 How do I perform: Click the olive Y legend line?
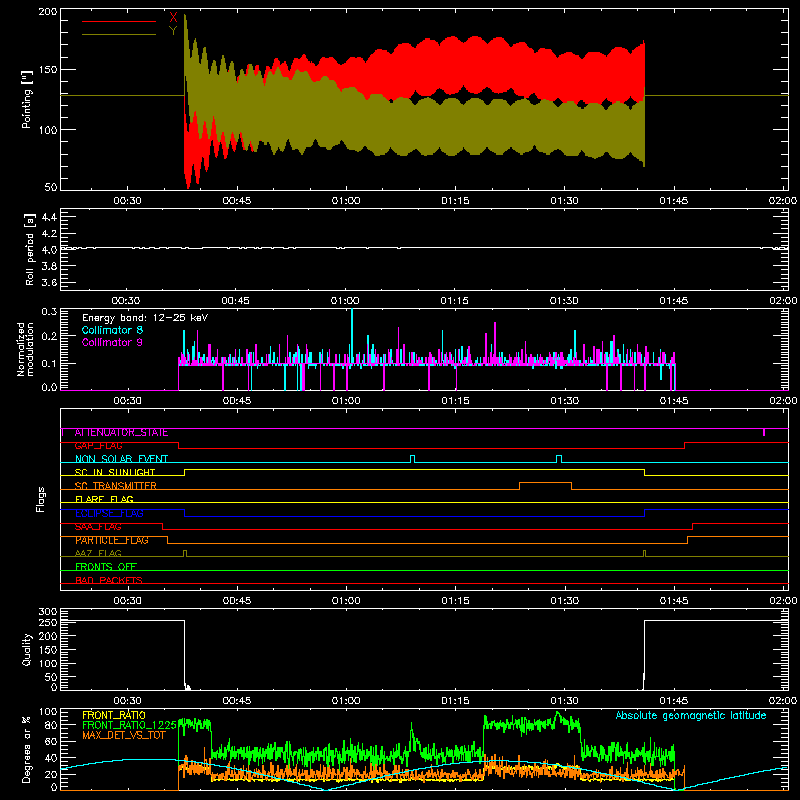pyautogui.click(x=119, y=35)
